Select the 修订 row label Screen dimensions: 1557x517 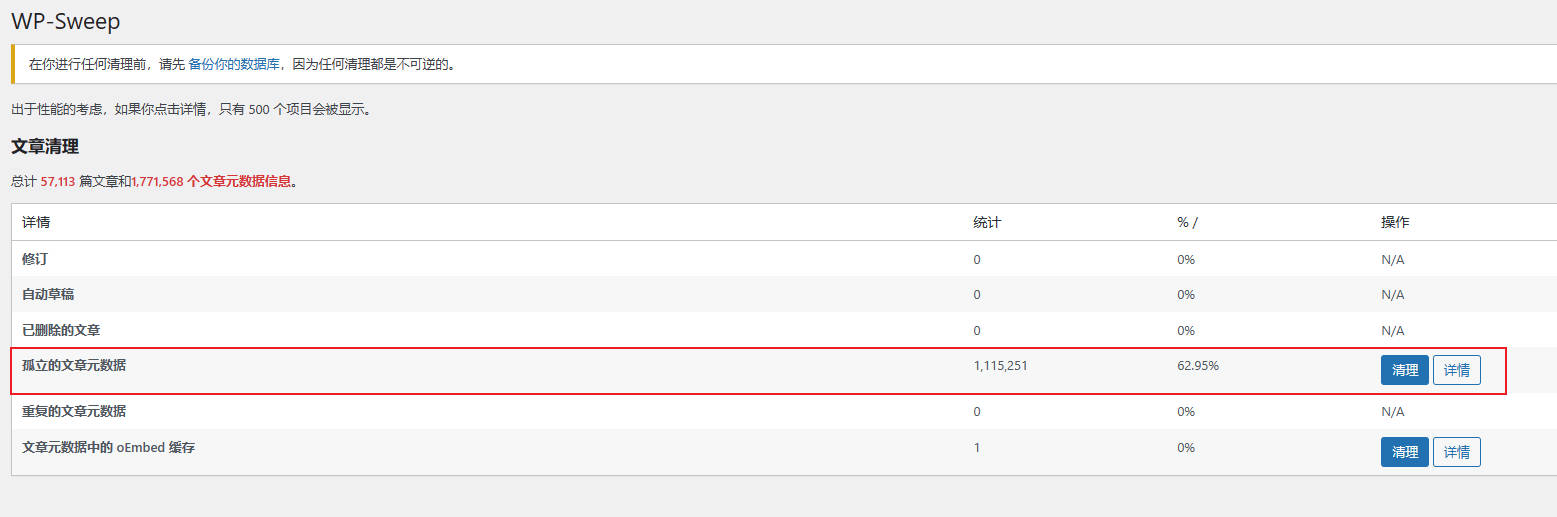pyautogui.click(x=35, y=259)
